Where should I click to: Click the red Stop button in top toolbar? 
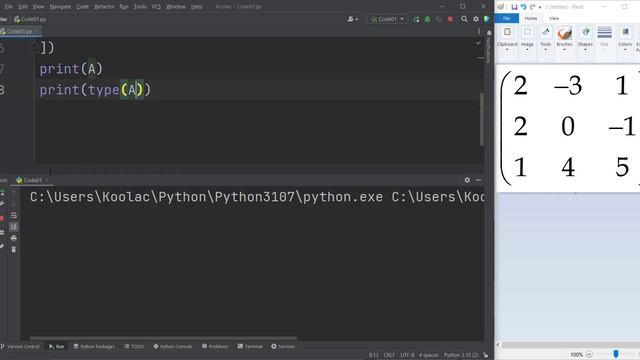click(450, 19)
